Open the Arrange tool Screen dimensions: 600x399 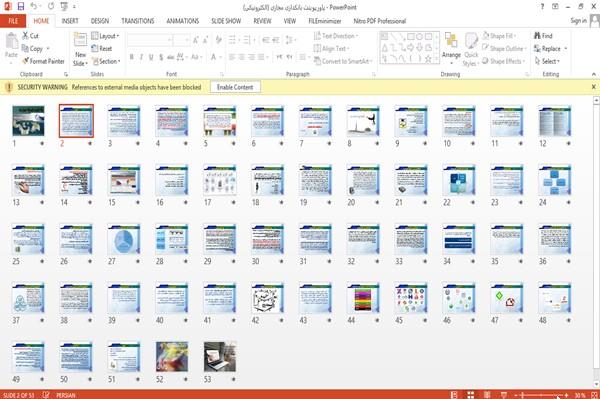(451, 47)
